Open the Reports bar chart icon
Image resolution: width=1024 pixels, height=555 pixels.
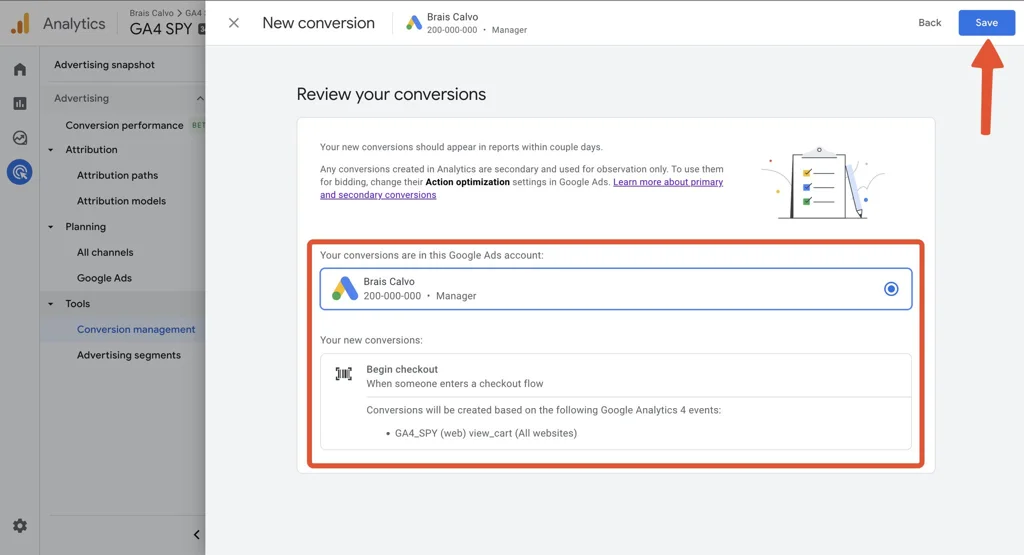click(20, 103)
